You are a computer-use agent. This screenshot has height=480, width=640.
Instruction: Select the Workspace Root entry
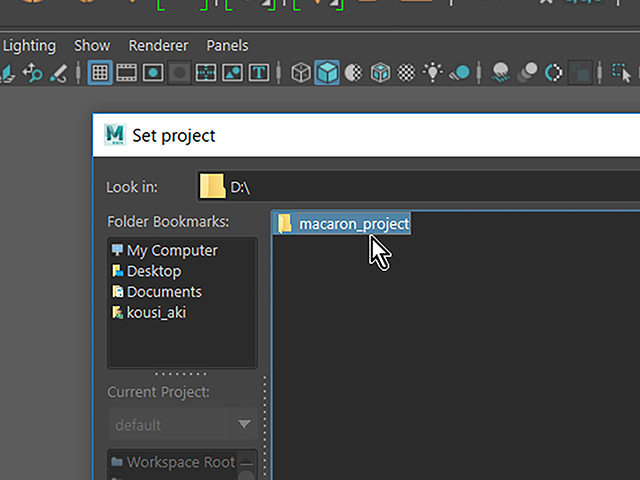pos(173,462)
